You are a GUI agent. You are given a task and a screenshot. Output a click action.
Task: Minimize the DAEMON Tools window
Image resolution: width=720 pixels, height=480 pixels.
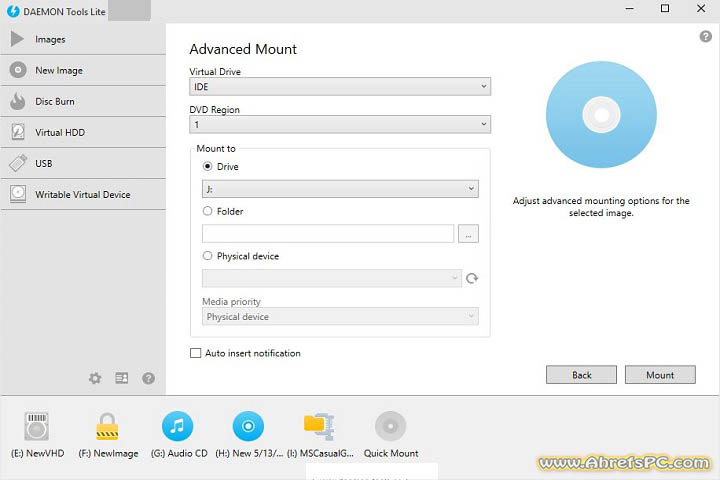coord(630,8)
